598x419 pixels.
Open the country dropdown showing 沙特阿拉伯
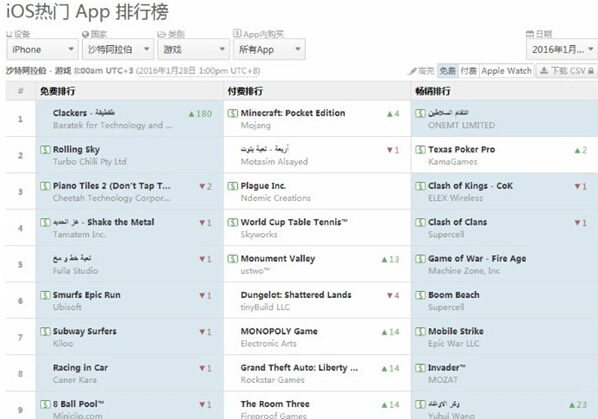[118, 49]
